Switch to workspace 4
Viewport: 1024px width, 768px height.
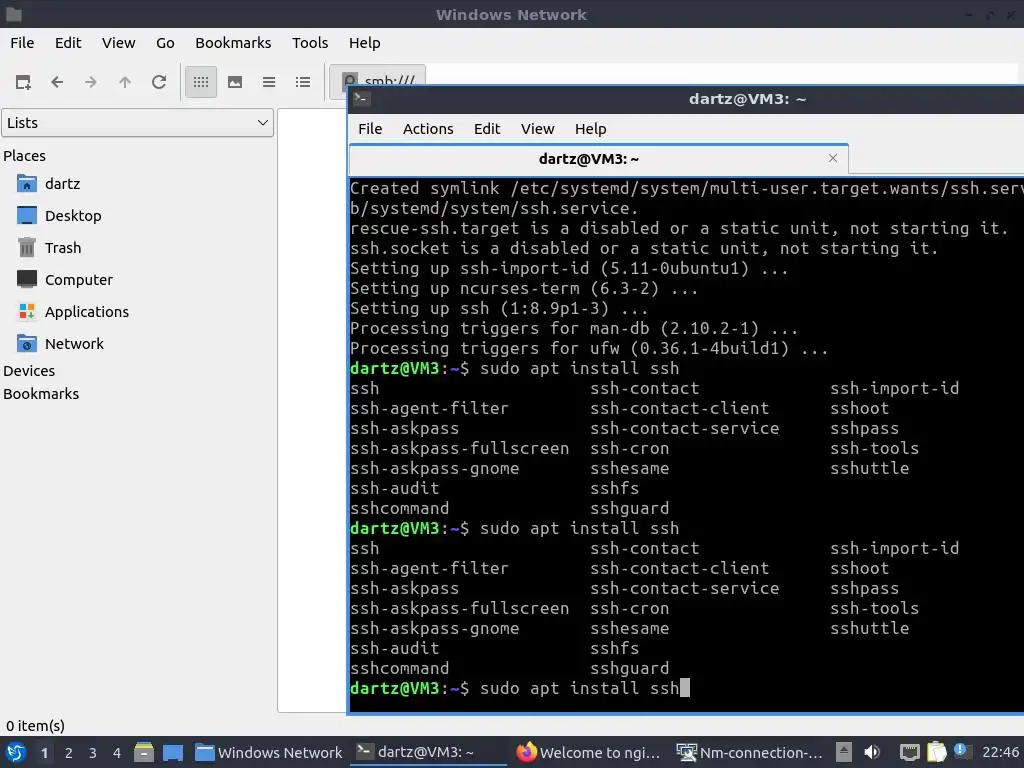[117, 753]
